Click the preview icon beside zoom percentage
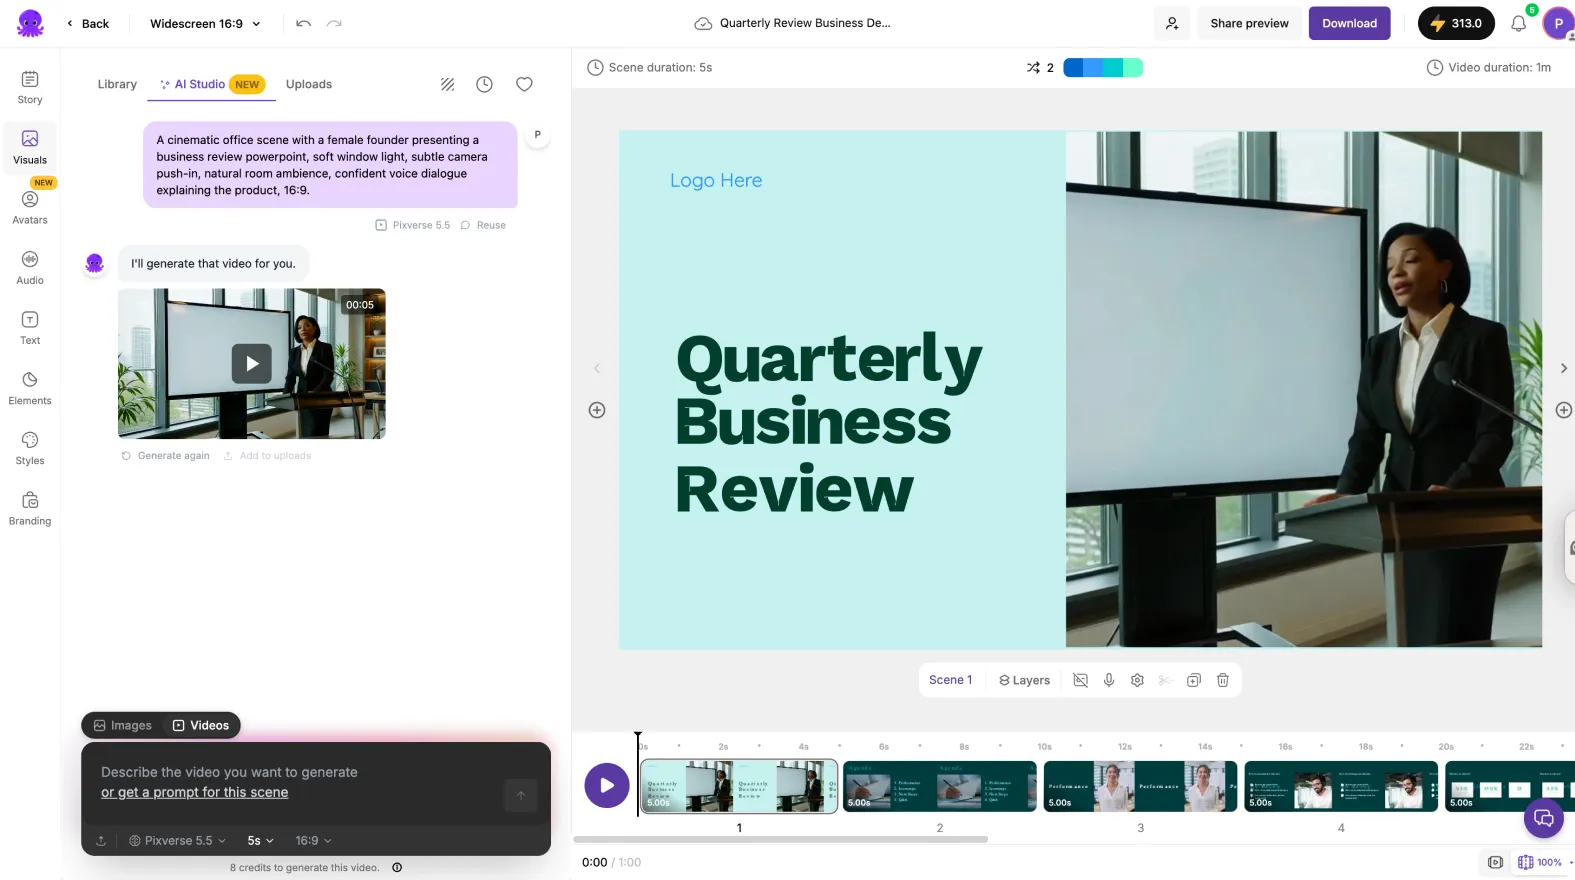Viewport: 1575px width, 880px height. 1495,862
